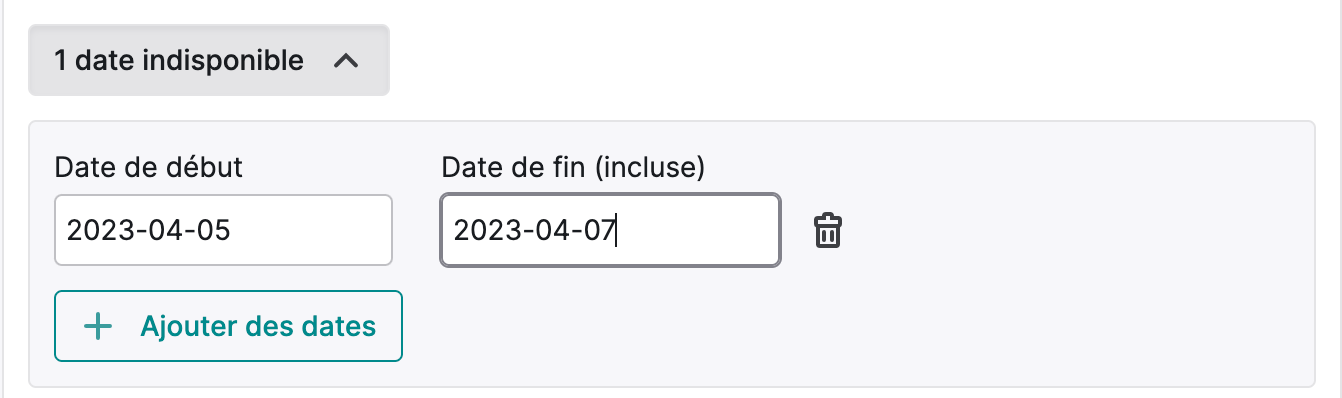The image size is (1342, 398).
Task: Select the 1 date indisponible text
Action: pos(179,61)
